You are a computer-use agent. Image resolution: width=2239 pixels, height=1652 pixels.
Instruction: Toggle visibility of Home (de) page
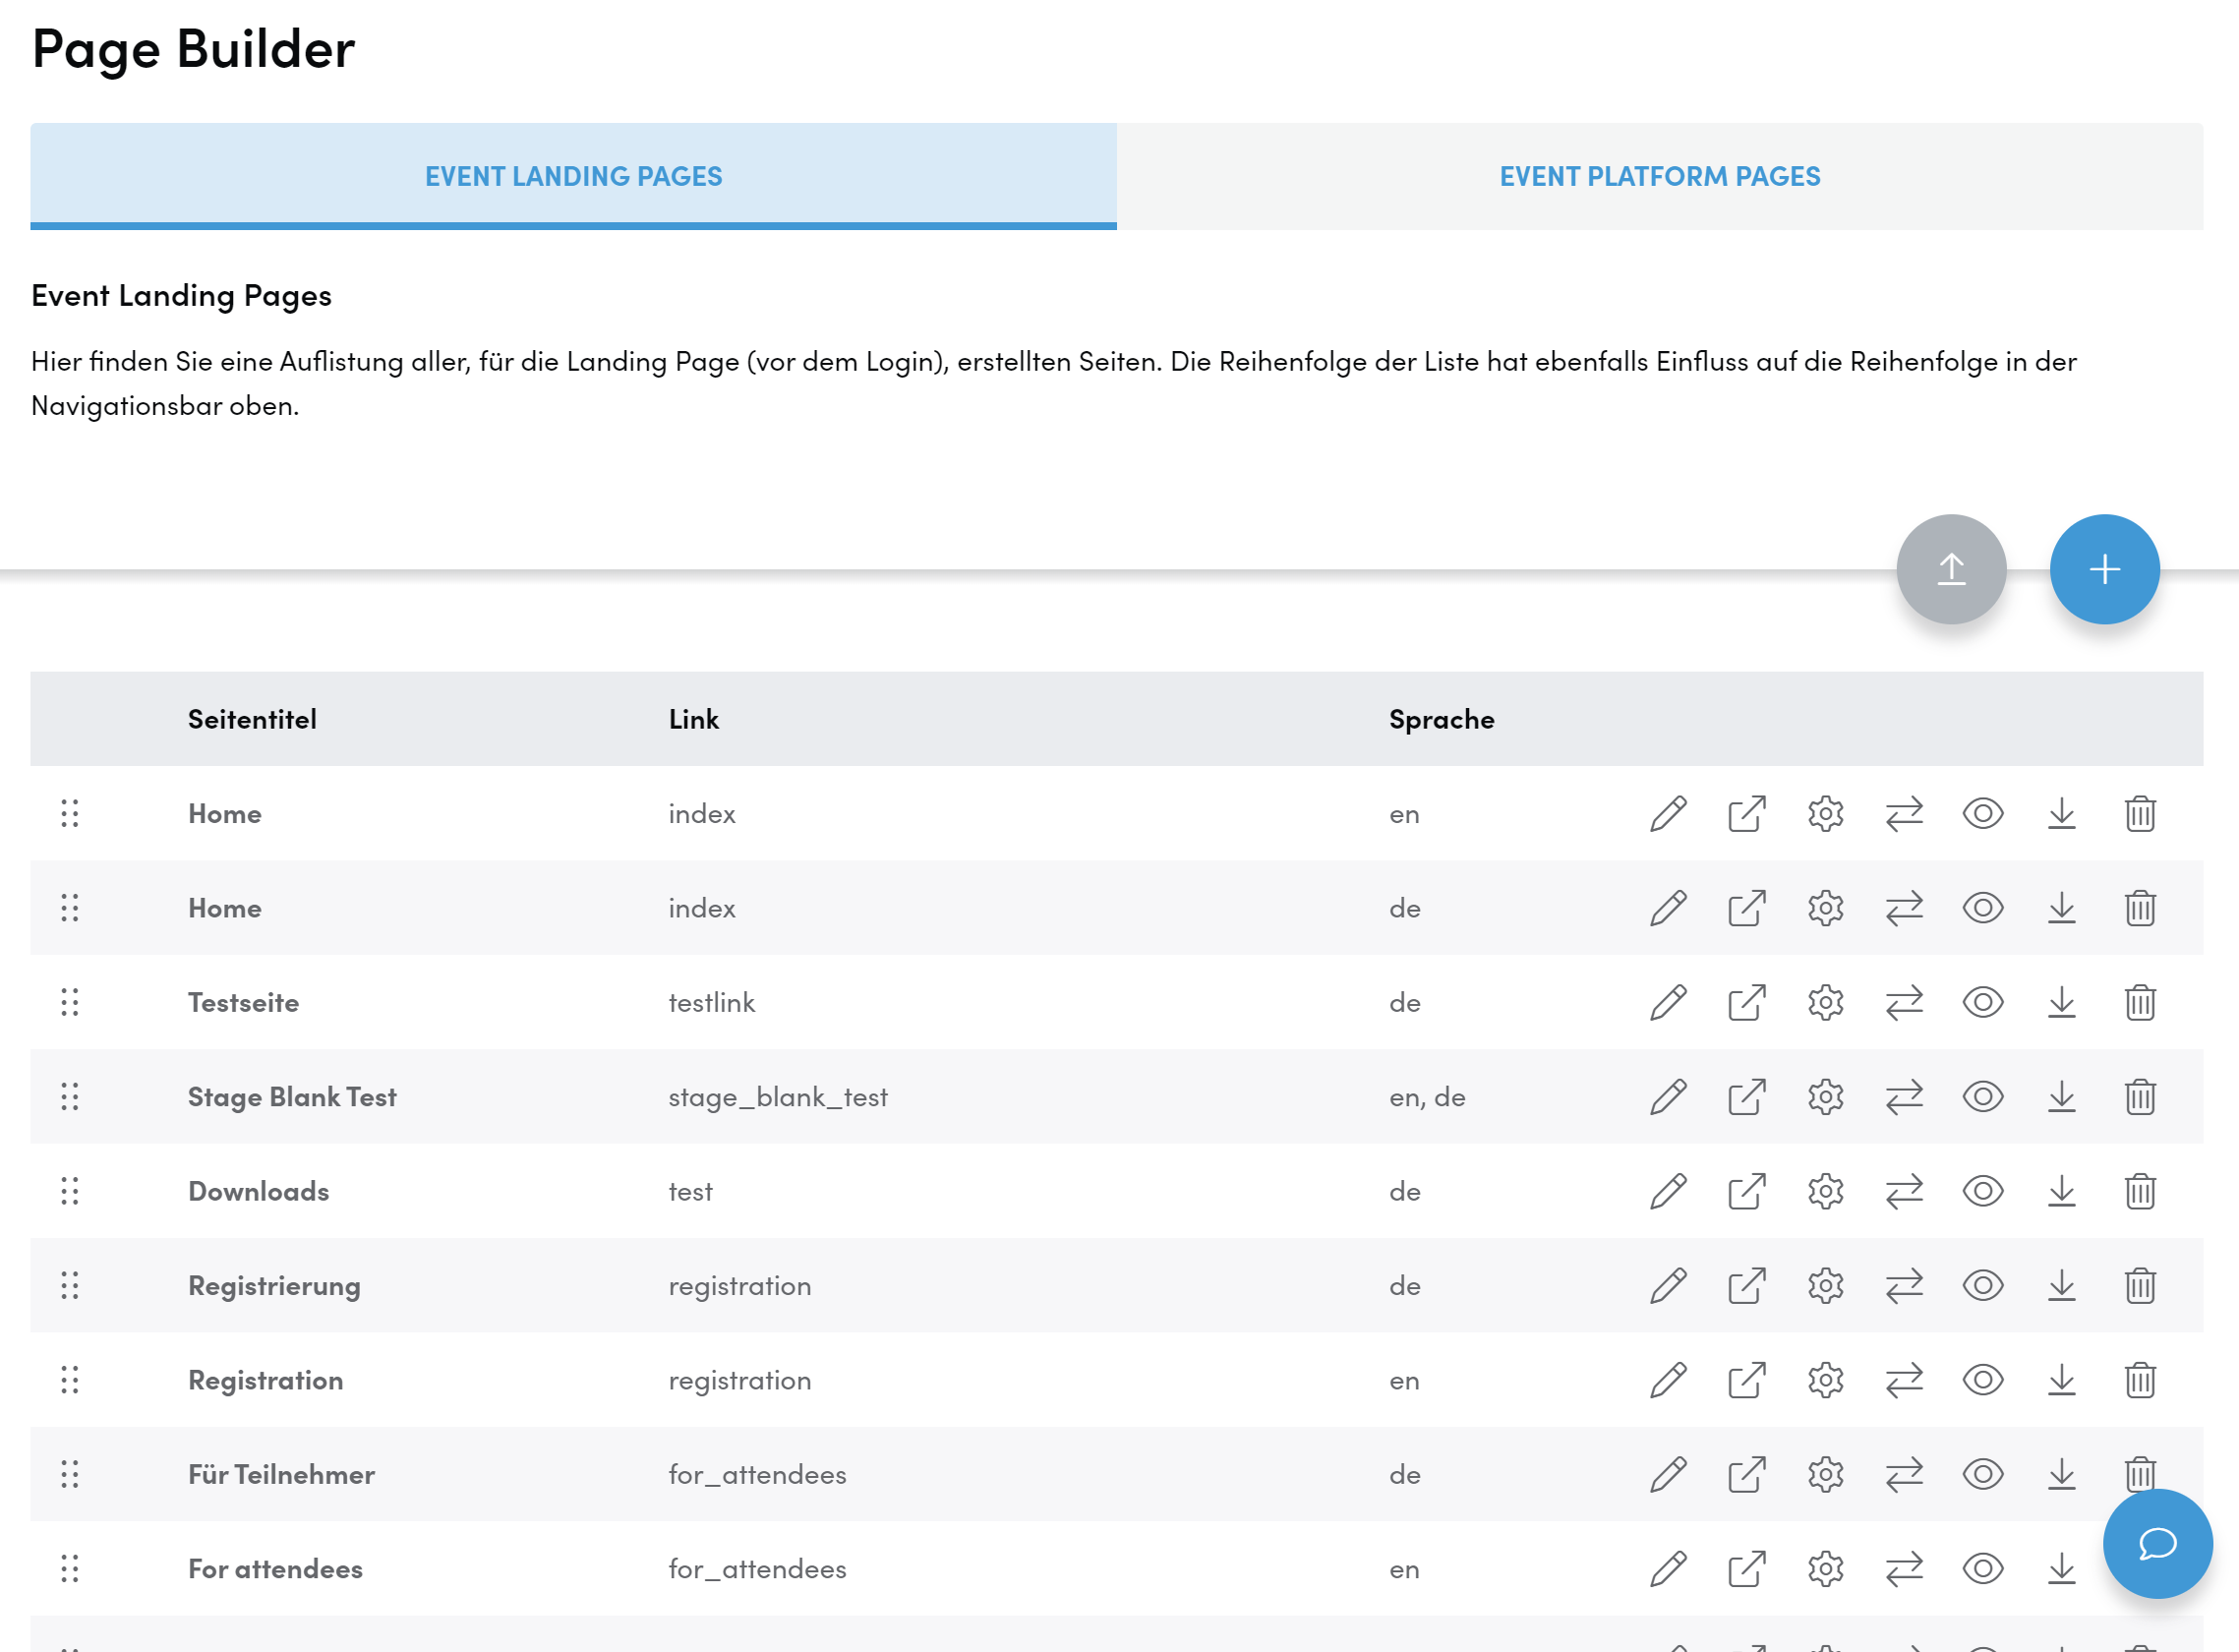pyautogui.click(x=1983, y=908)
